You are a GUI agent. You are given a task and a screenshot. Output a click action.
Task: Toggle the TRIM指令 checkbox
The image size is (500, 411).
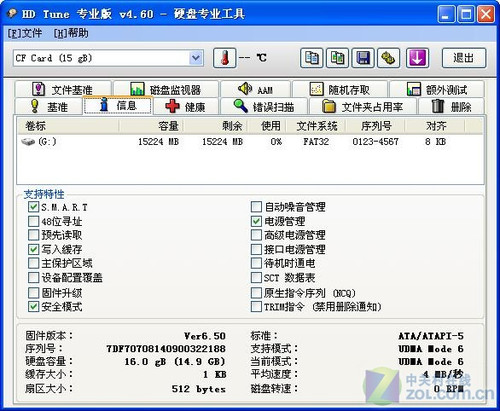click(256, 307)
